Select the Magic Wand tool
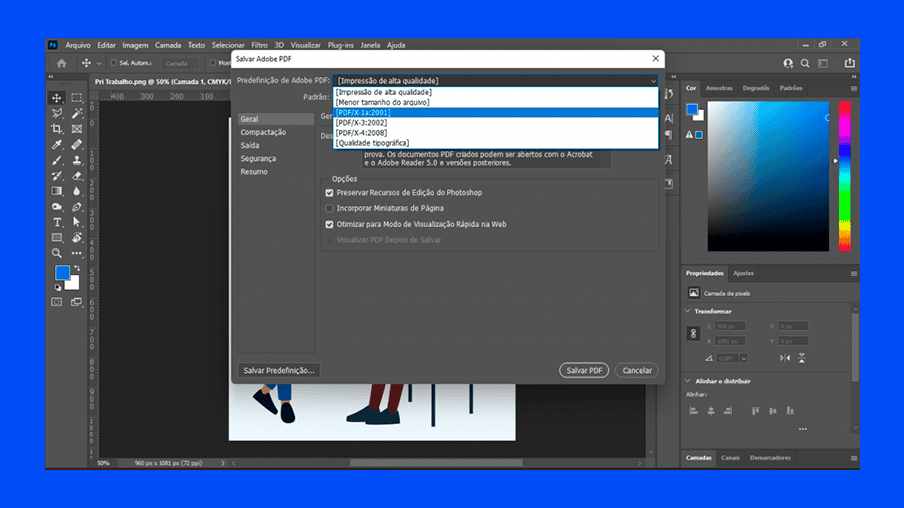Screen dimensions: 904x508 click(x=76, y=114)
